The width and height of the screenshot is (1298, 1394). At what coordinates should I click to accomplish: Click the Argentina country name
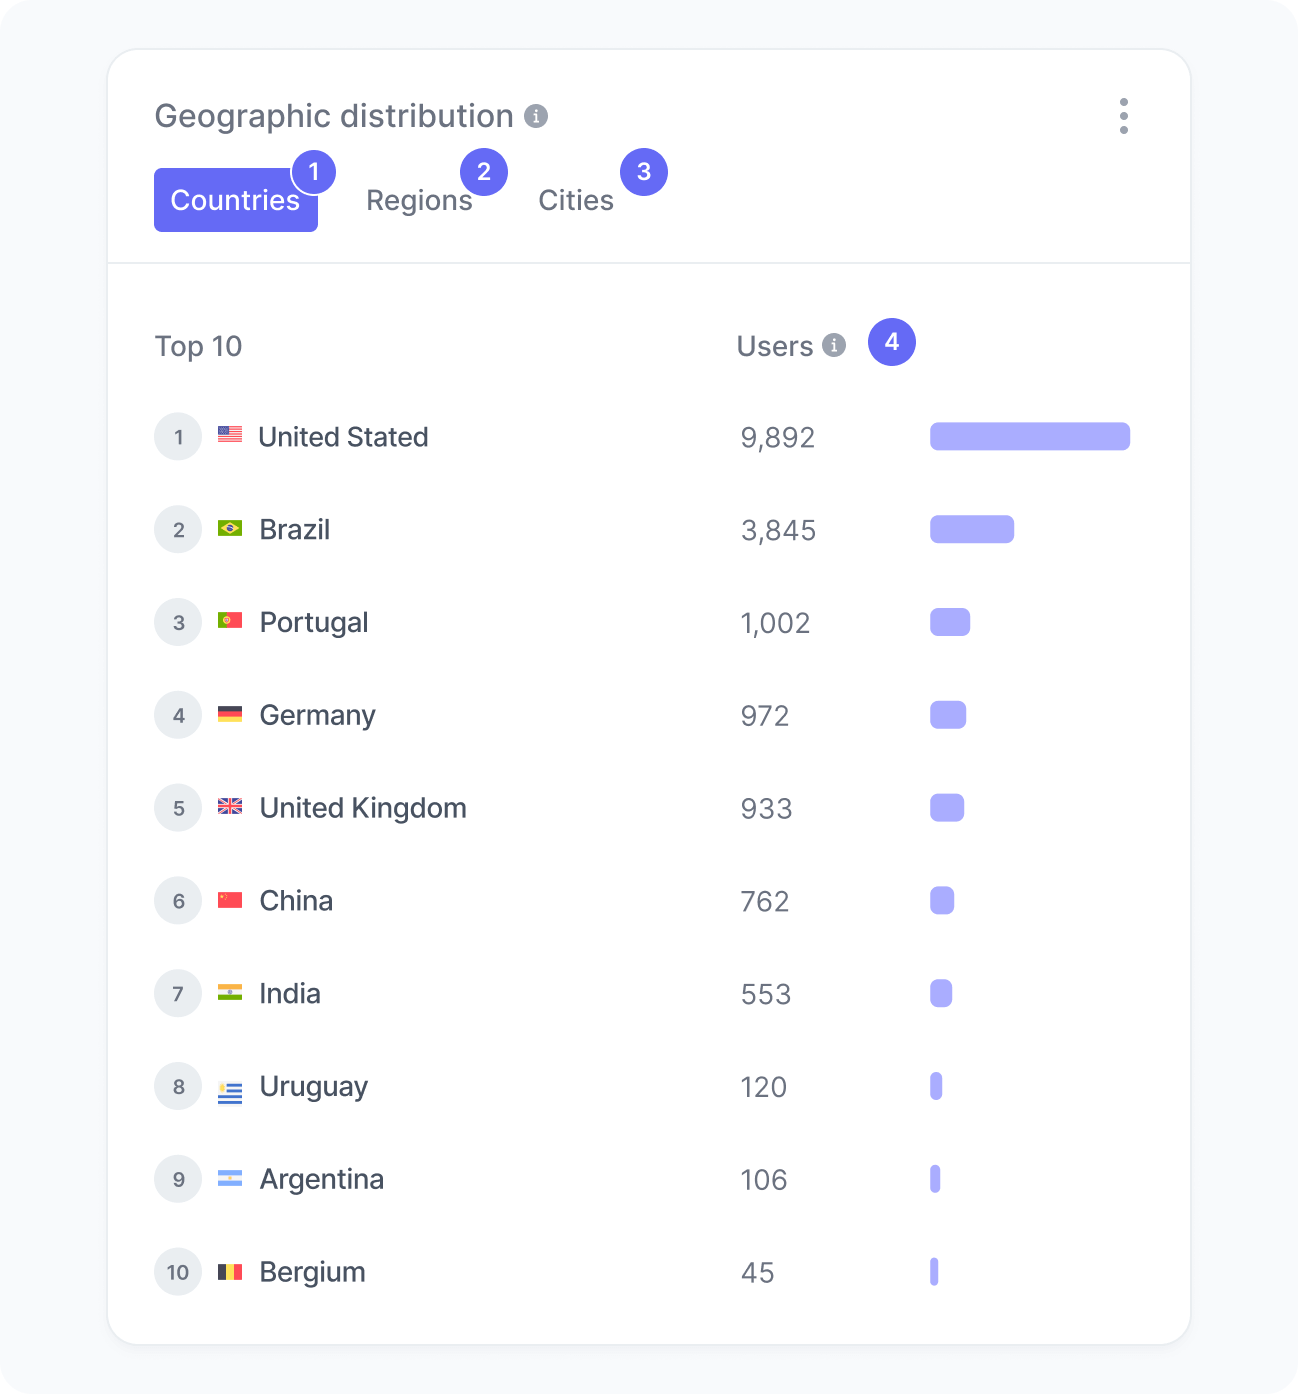(321, 1179)
